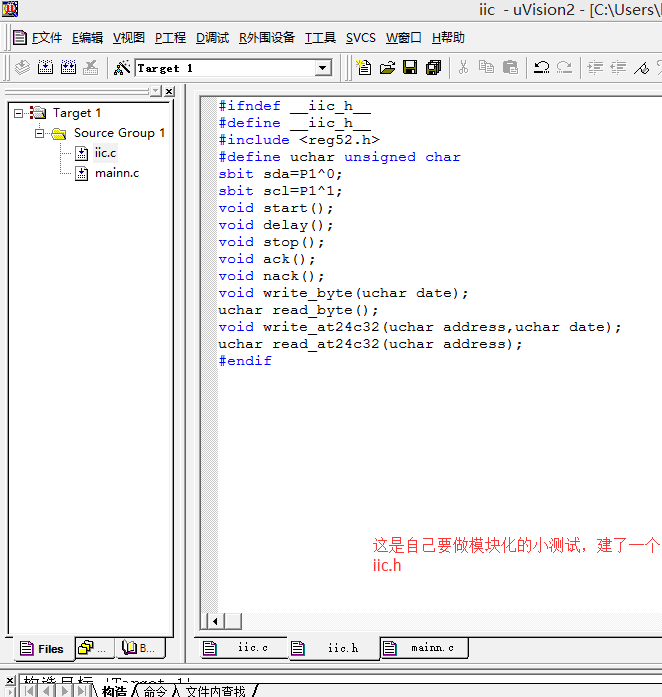Image resolution: width=662 pixels, height=697 pixels.
Task: Close the project workspace panel
Action: pyautogui.click(x=169, y=91)
